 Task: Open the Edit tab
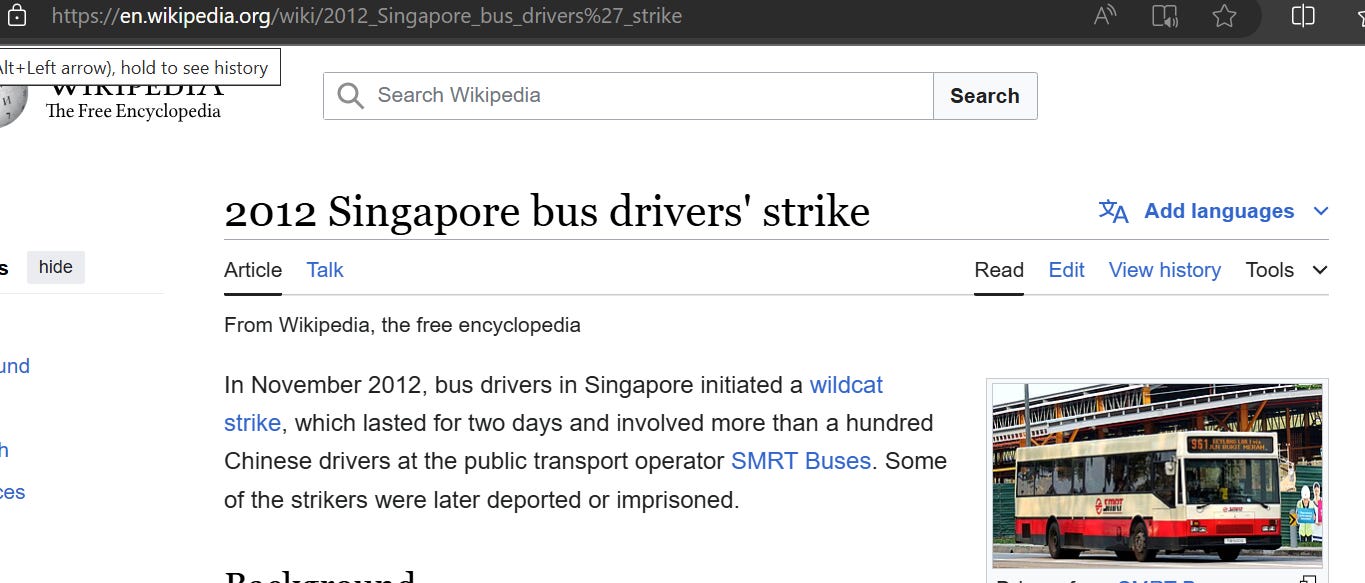click(1066, 270)
